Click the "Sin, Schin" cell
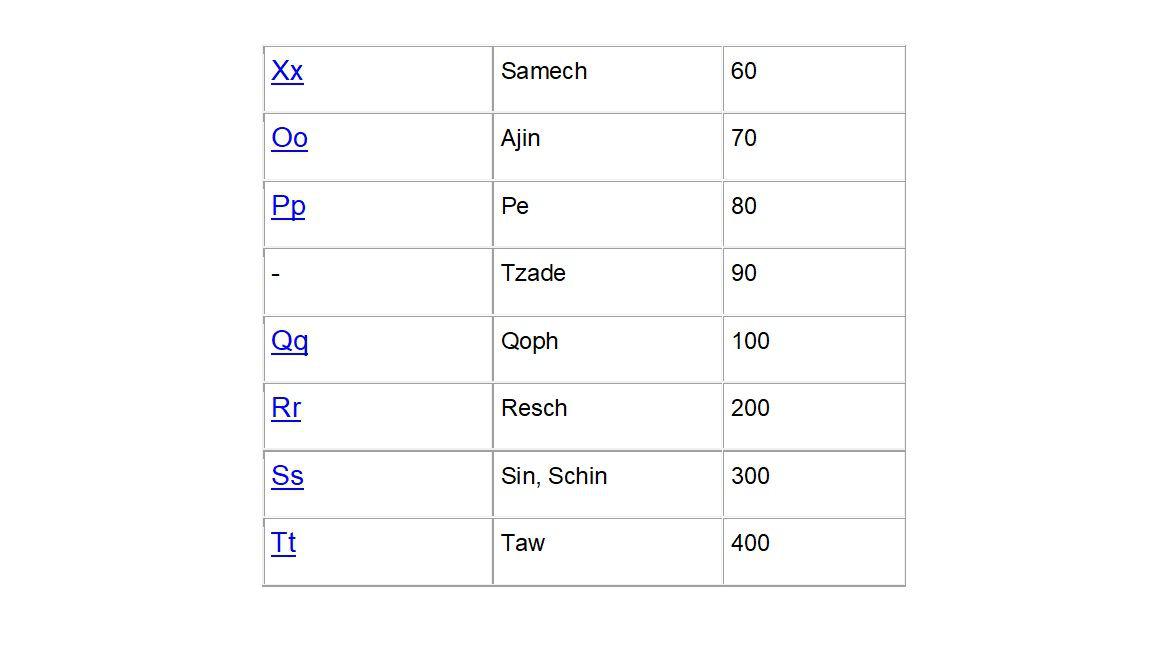Image resolution: width=1152 pixels, height=648 pixels. tap(553, 476)
